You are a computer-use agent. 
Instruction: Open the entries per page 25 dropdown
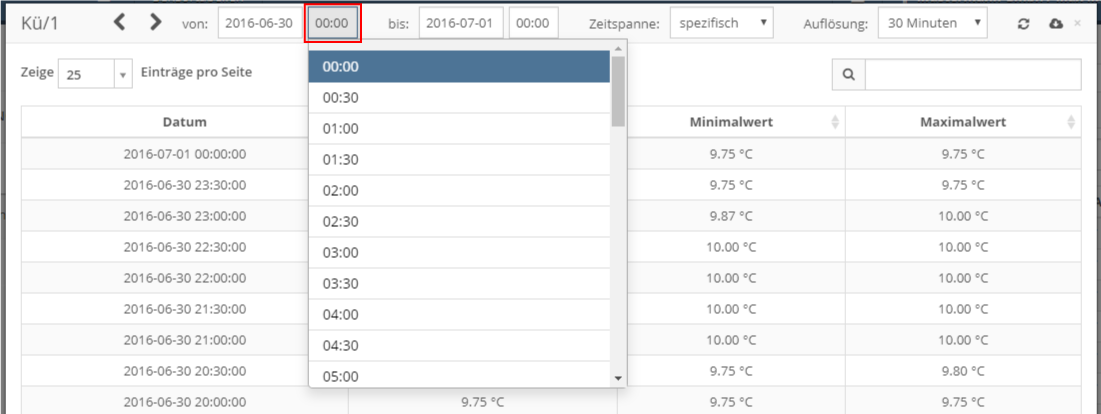click(95, 74)
